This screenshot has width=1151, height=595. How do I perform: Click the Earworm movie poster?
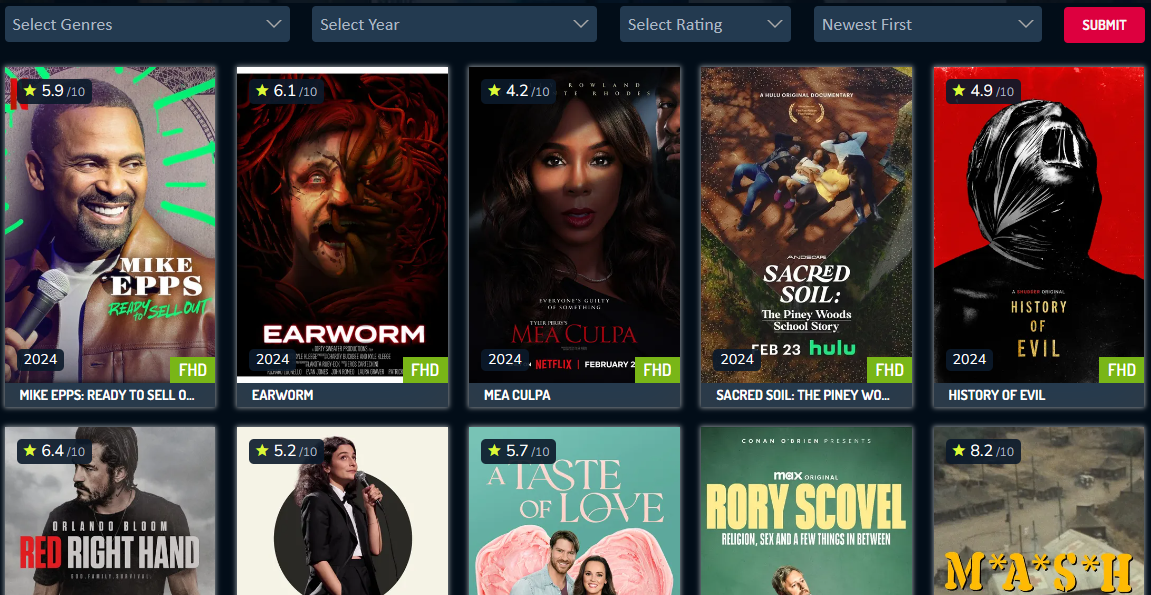[342, 225]
